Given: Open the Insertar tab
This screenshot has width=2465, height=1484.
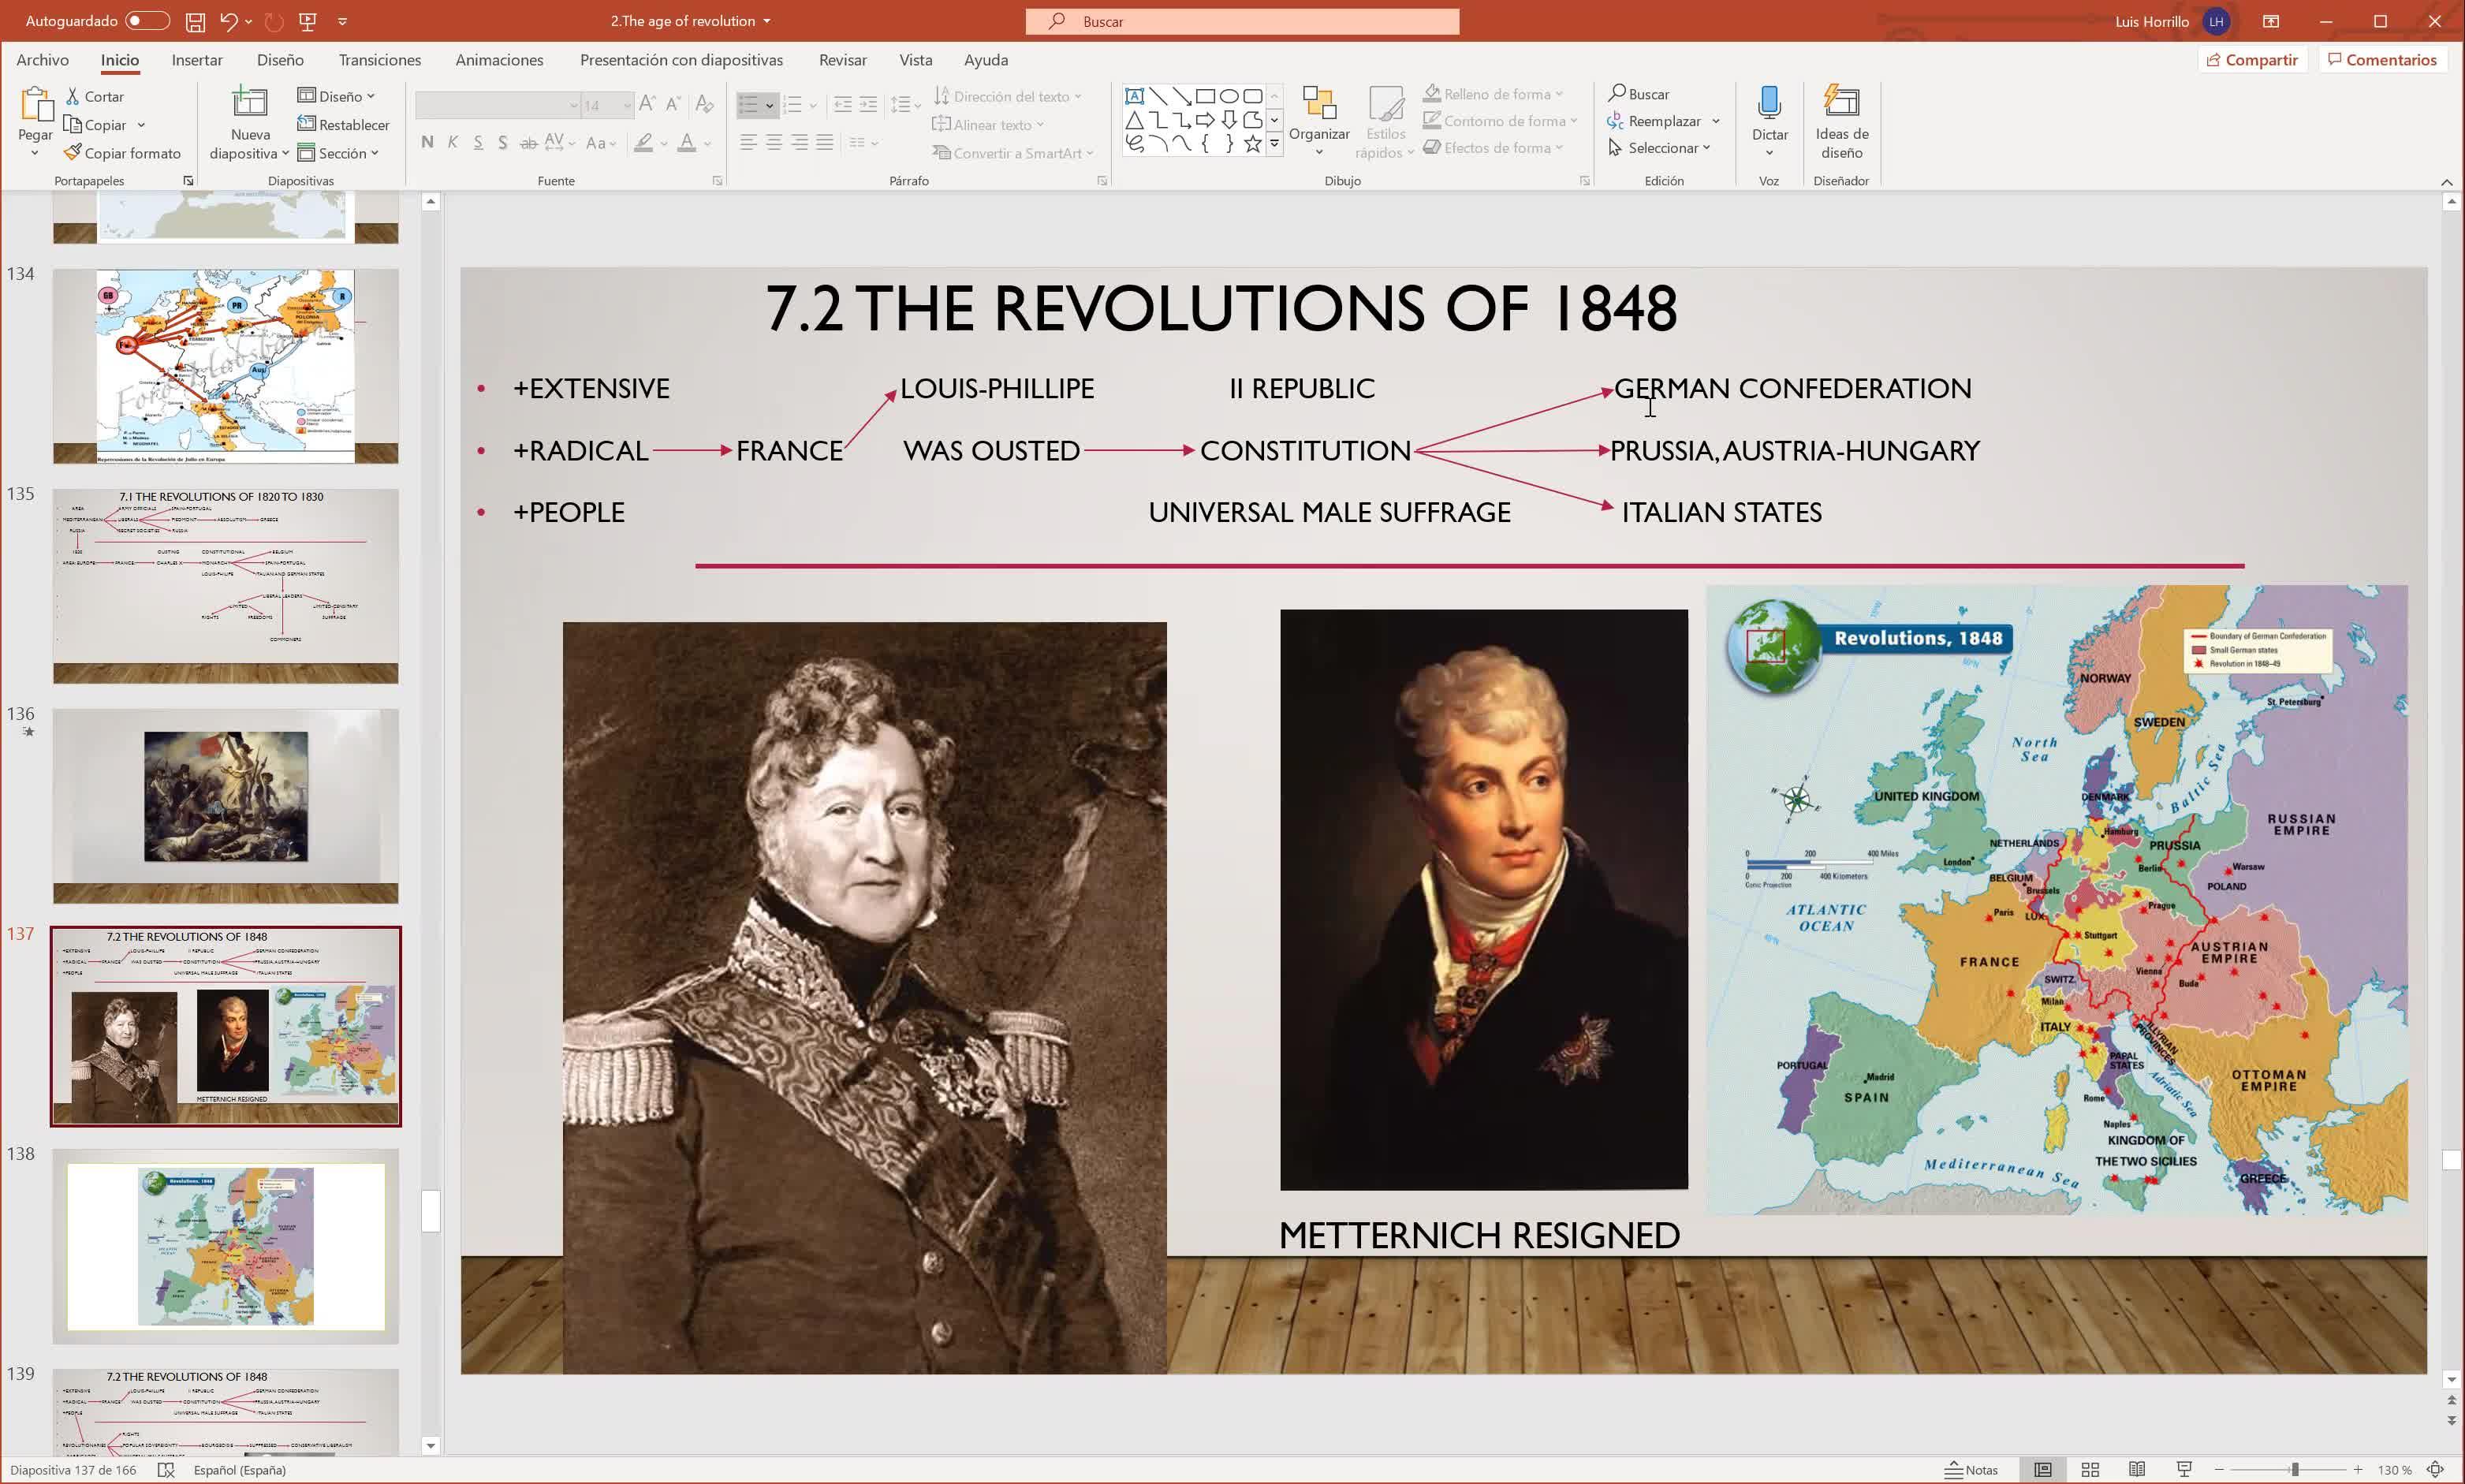Looking at the screenshot, I should pyautogui.click(x=197, y=60).
